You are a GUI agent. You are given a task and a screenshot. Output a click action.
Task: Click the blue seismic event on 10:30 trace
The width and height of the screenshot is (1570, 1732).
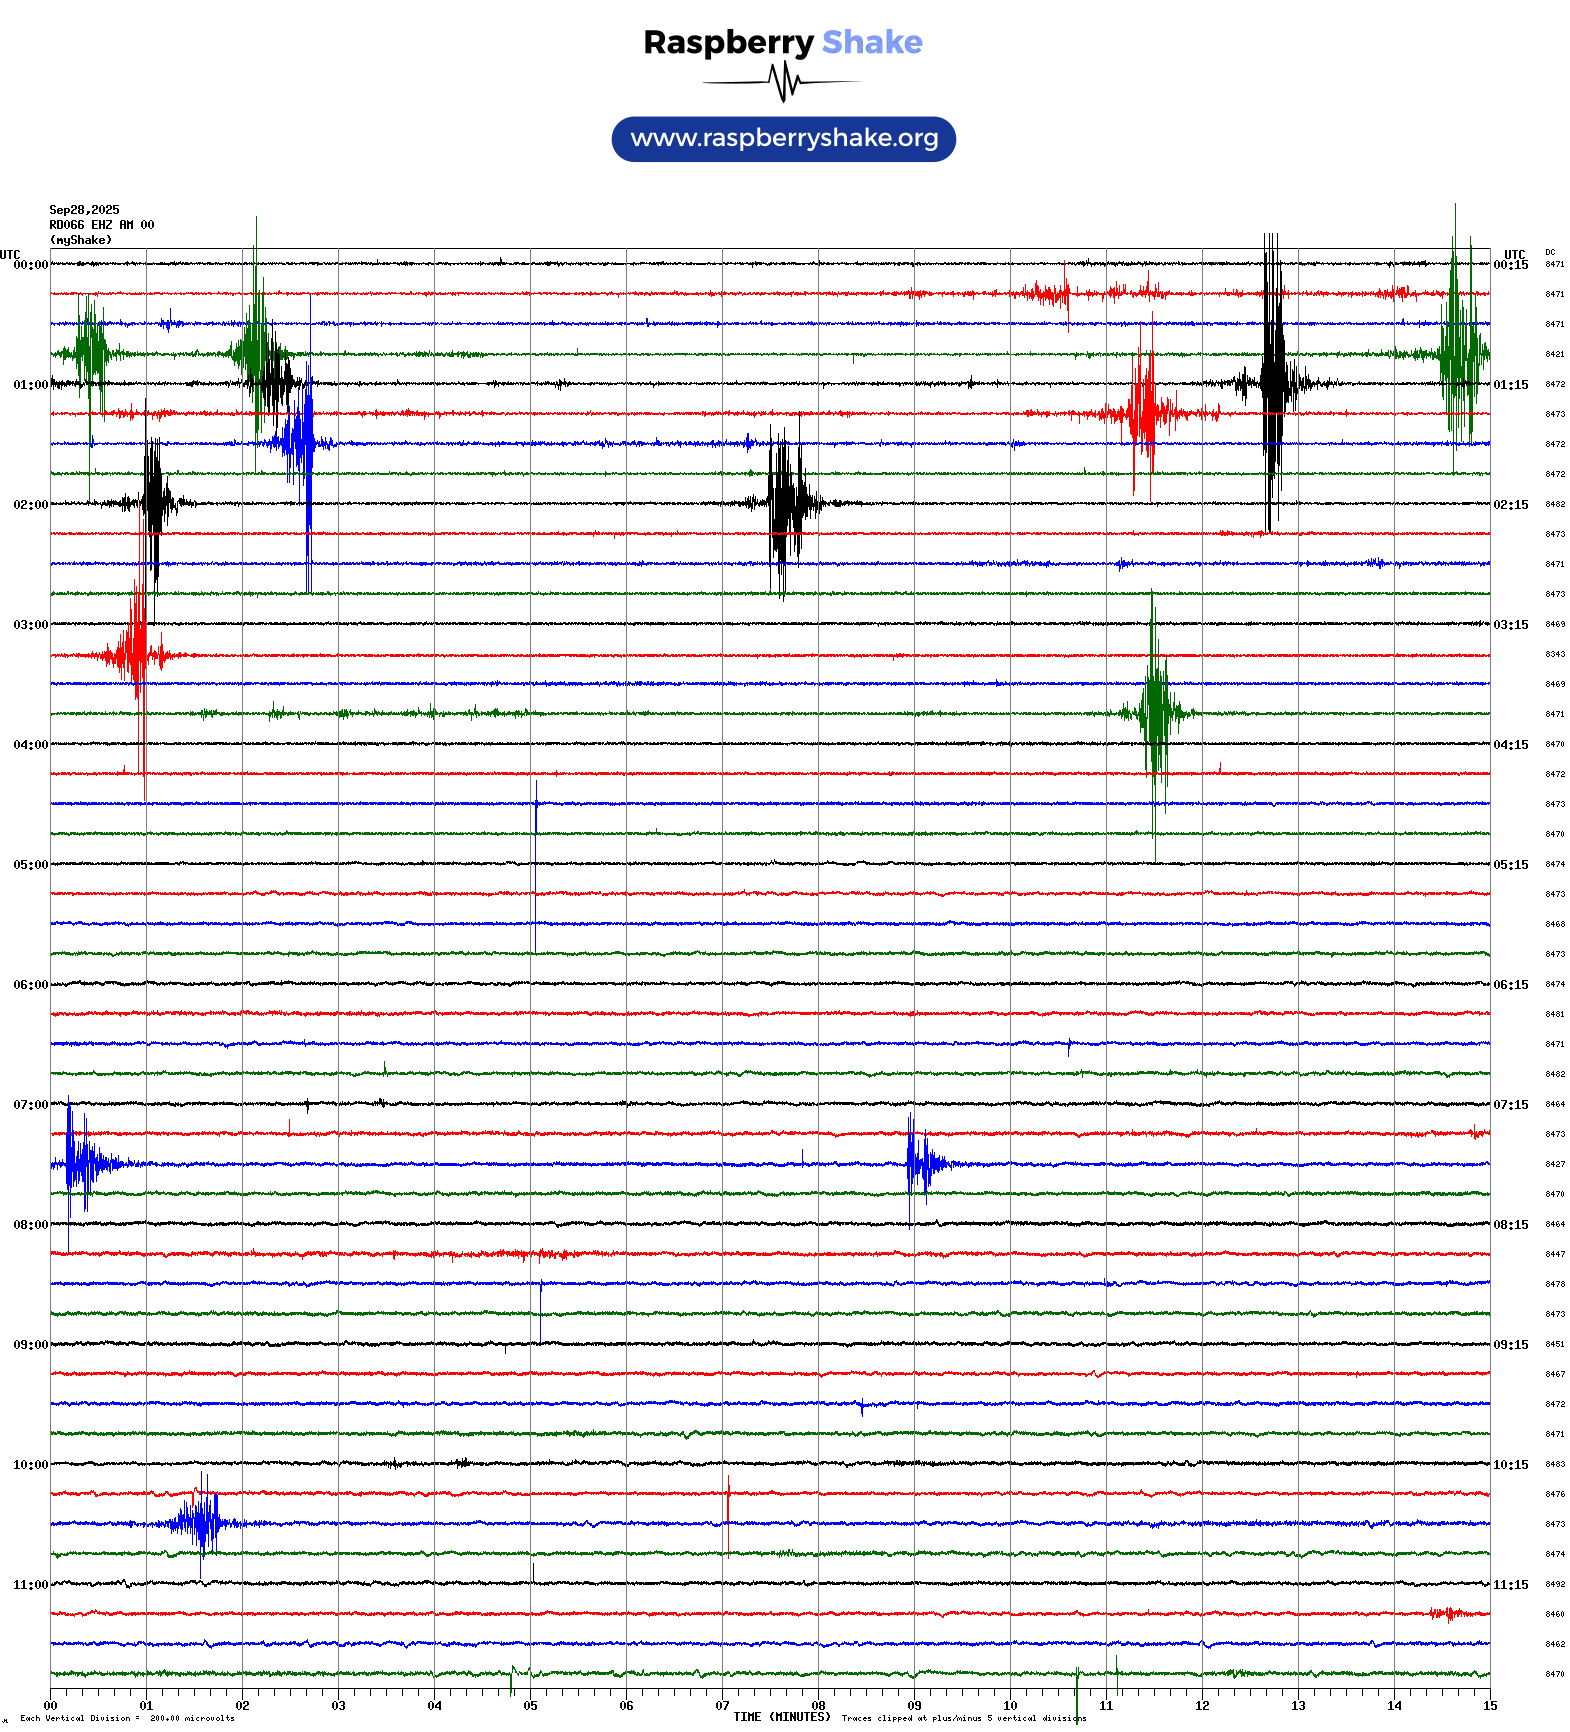point(200,1523)
